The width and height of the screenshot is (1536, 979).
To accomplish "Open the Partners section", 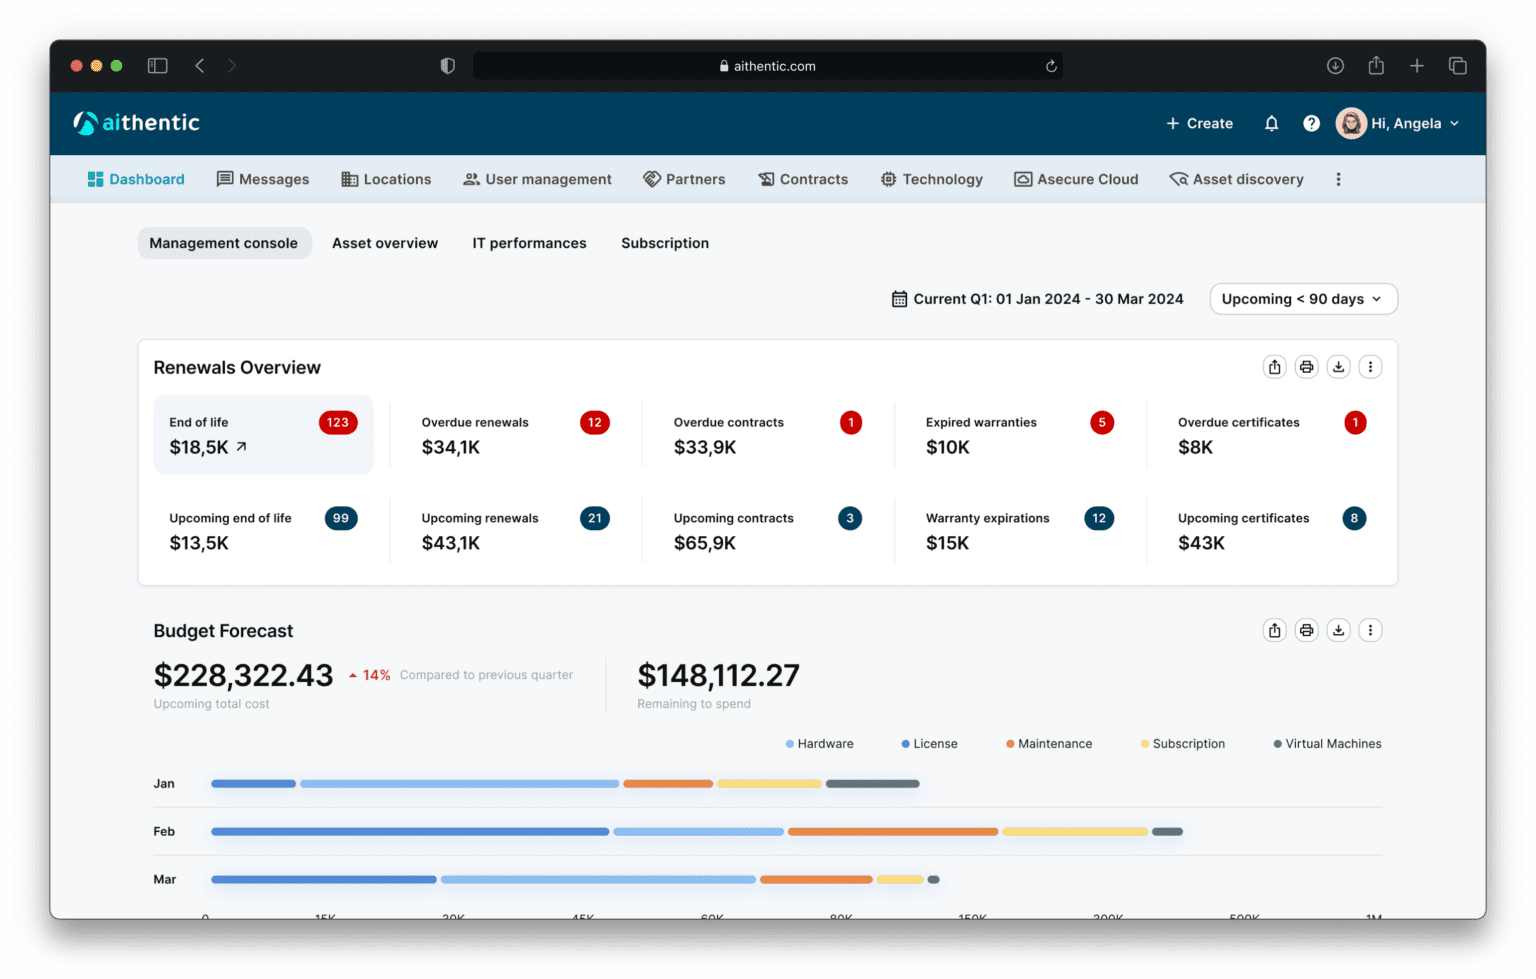I will [x=684, y=179].
